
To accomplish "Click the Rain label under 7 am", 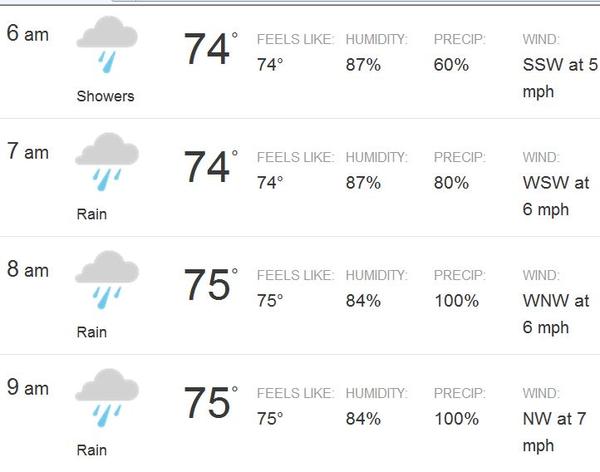I will click(x=91, y=214).
